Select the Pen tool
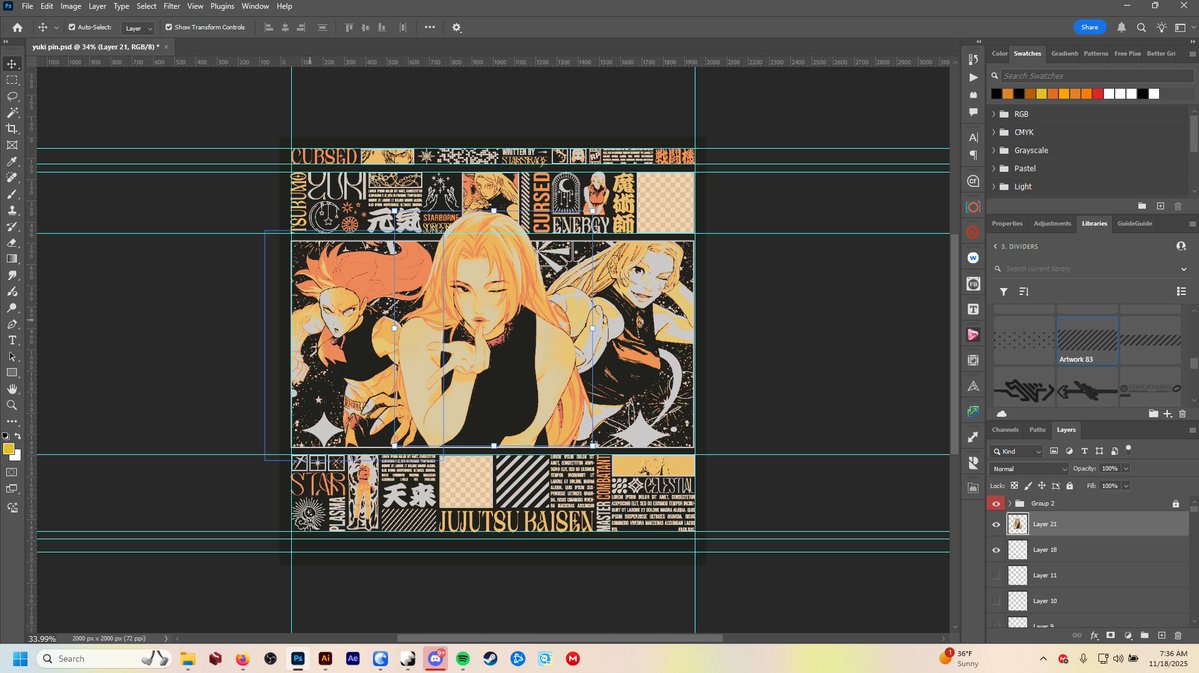 click(x=12, y=323)
